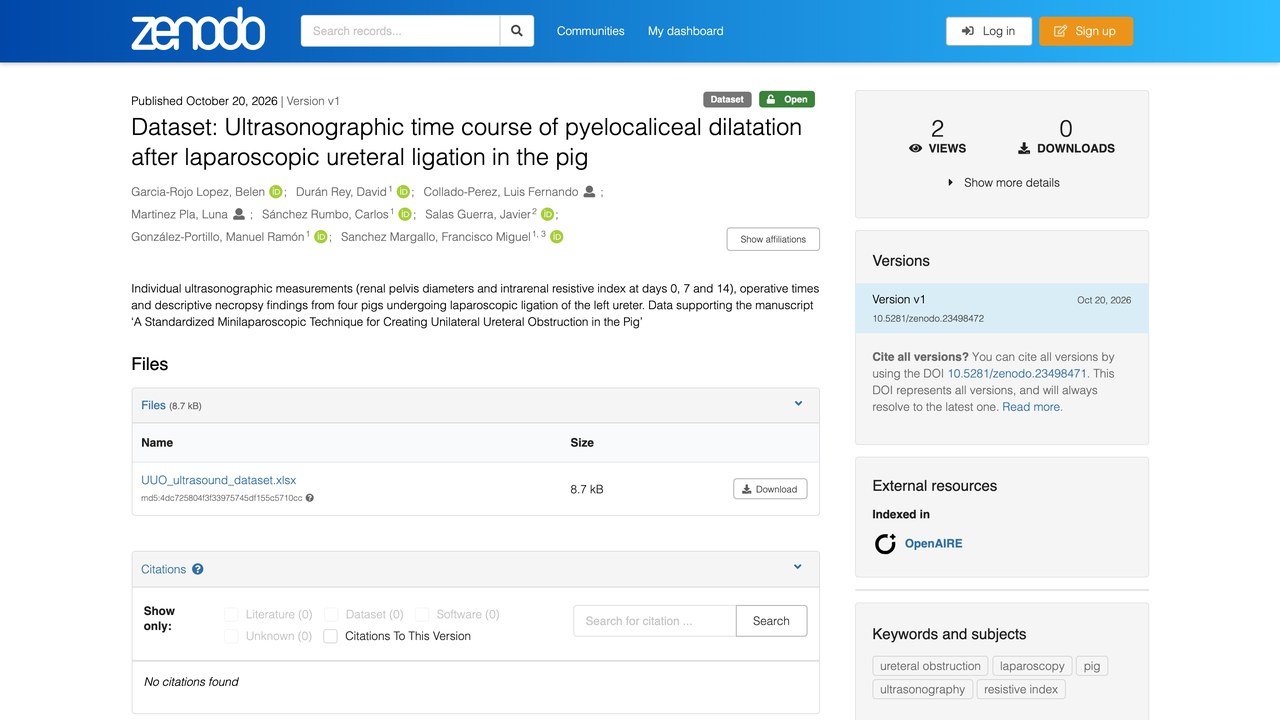Open ORCID icon for Garcia-Rojo Lopez, Belen
The height and width of the screenshot is (720, 1280).
tap(276, 192)
